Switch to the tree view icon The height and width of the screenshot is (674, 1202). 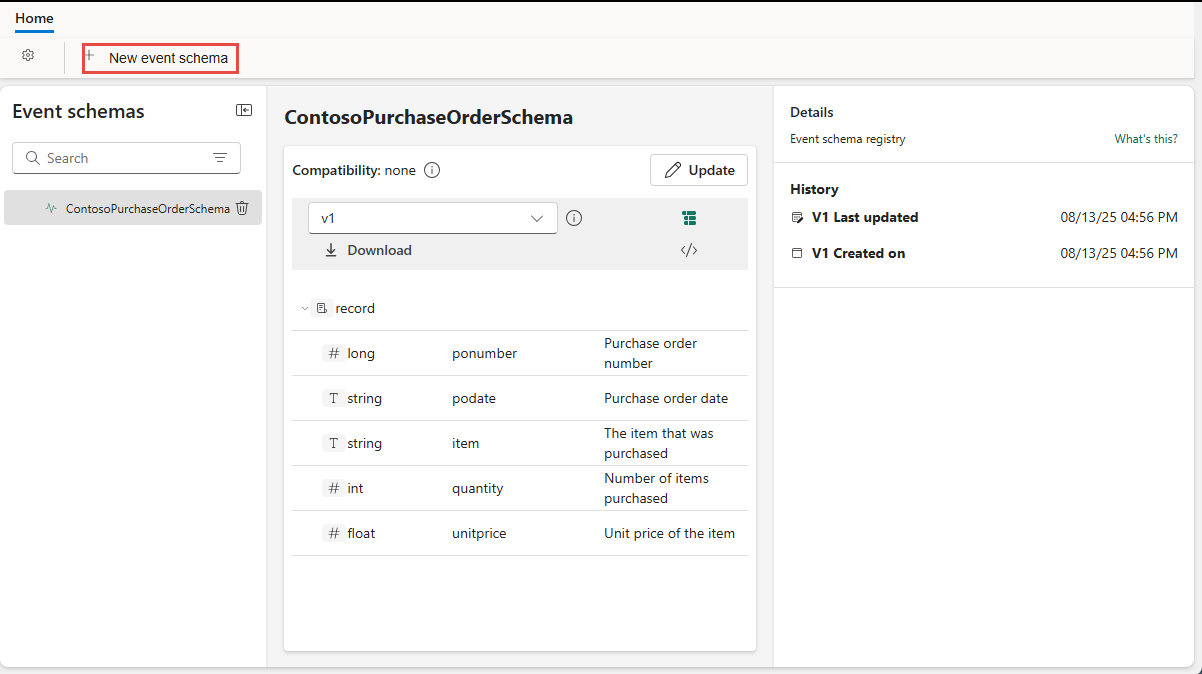click(689, 218)
